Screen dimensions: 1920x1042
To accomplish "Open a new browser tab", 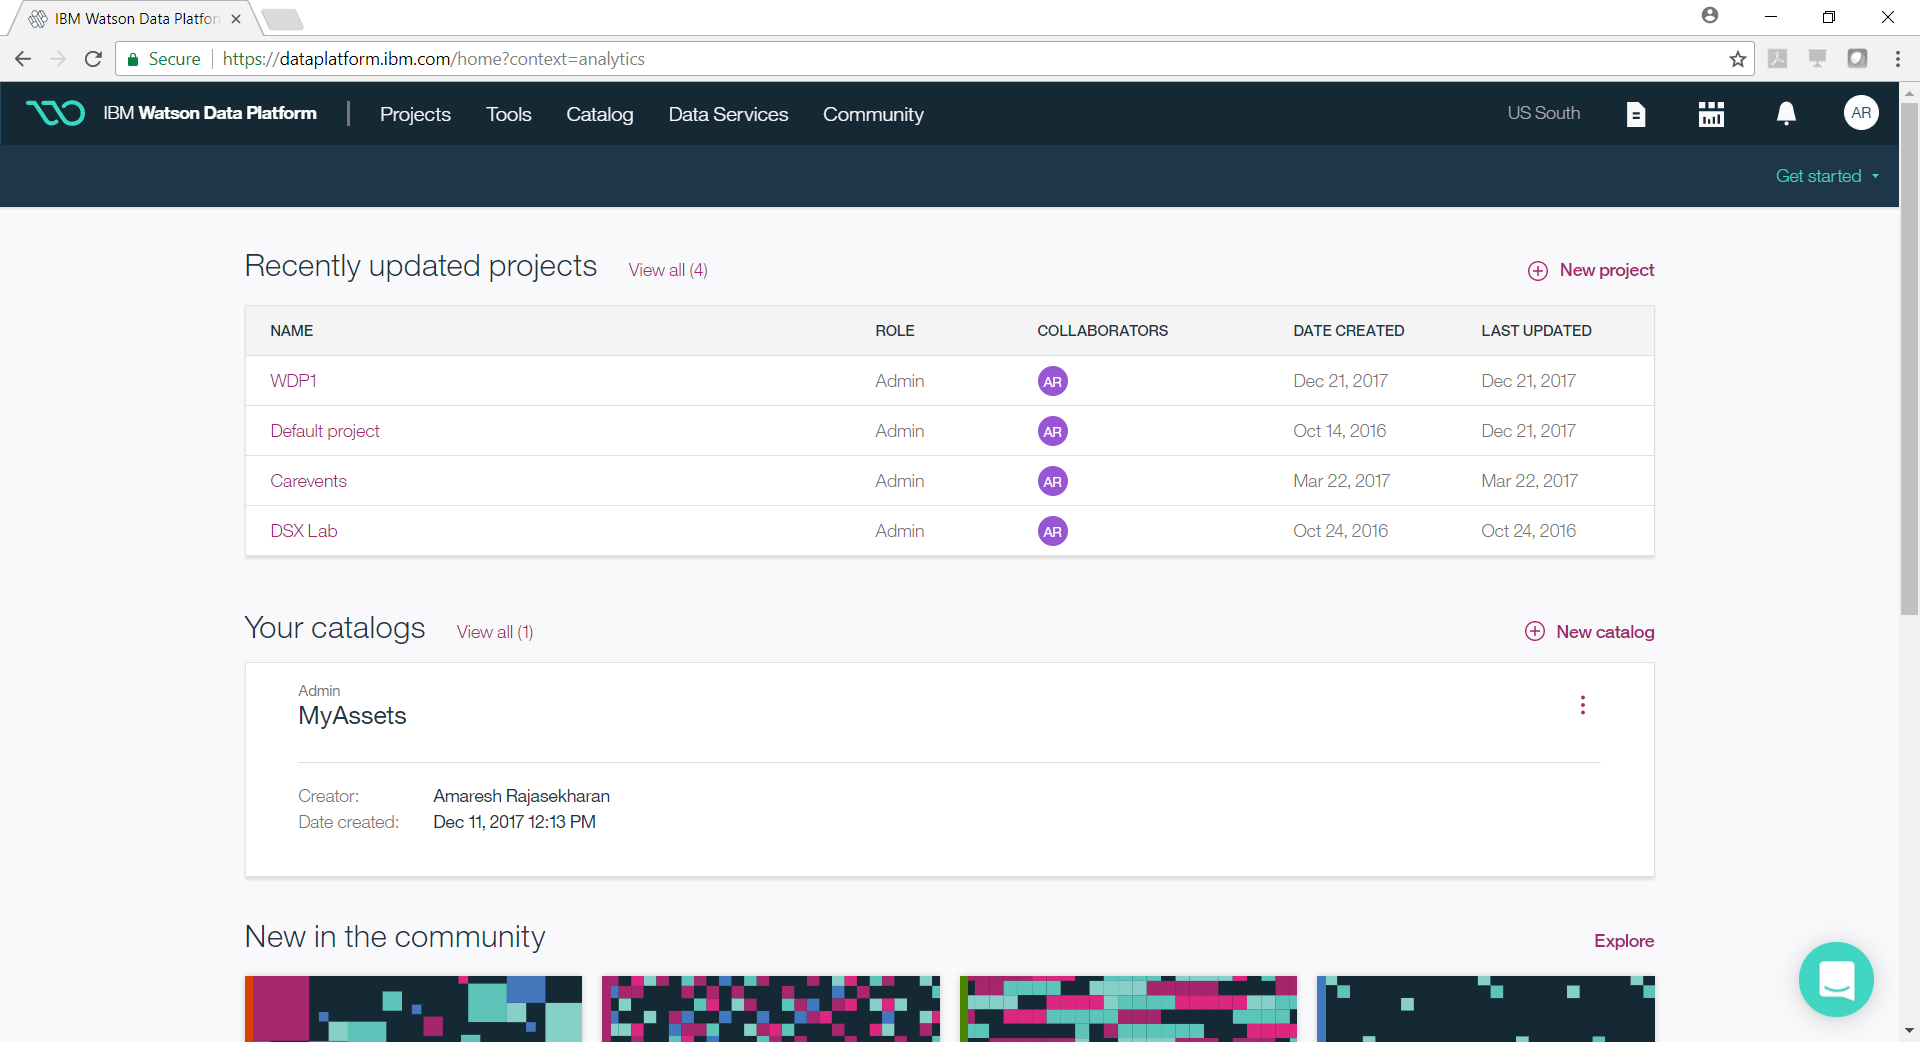I will point(282,19).
